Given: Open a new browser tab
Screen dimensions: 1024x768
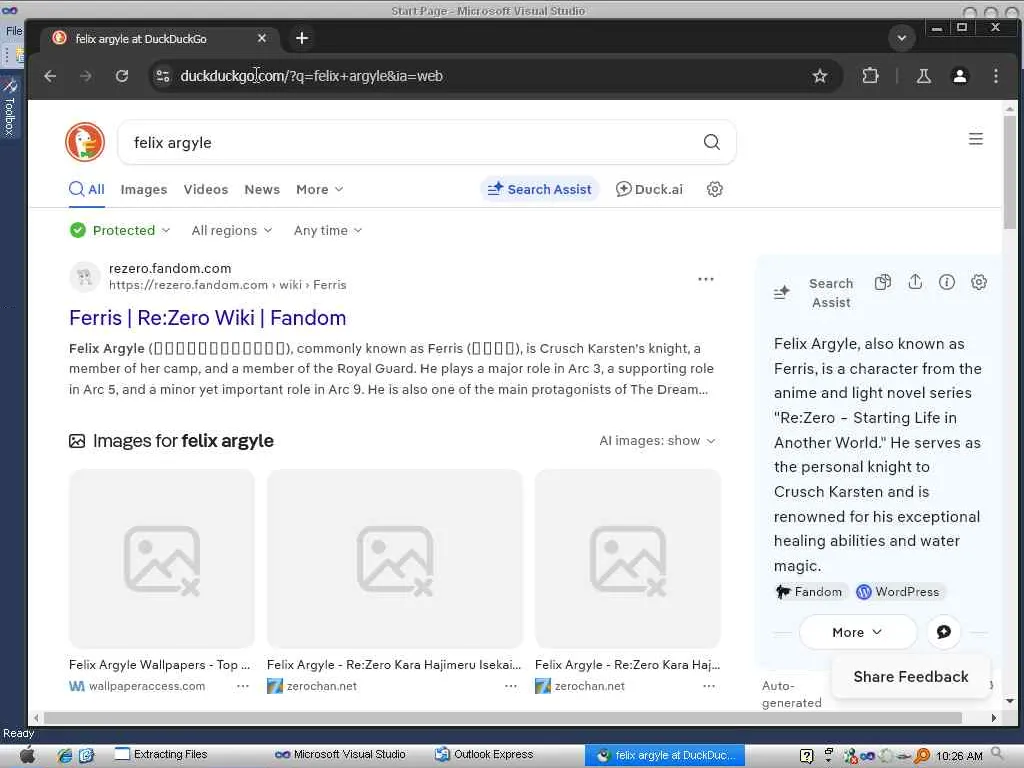Looking at the screenshot, I should (302, 39).
